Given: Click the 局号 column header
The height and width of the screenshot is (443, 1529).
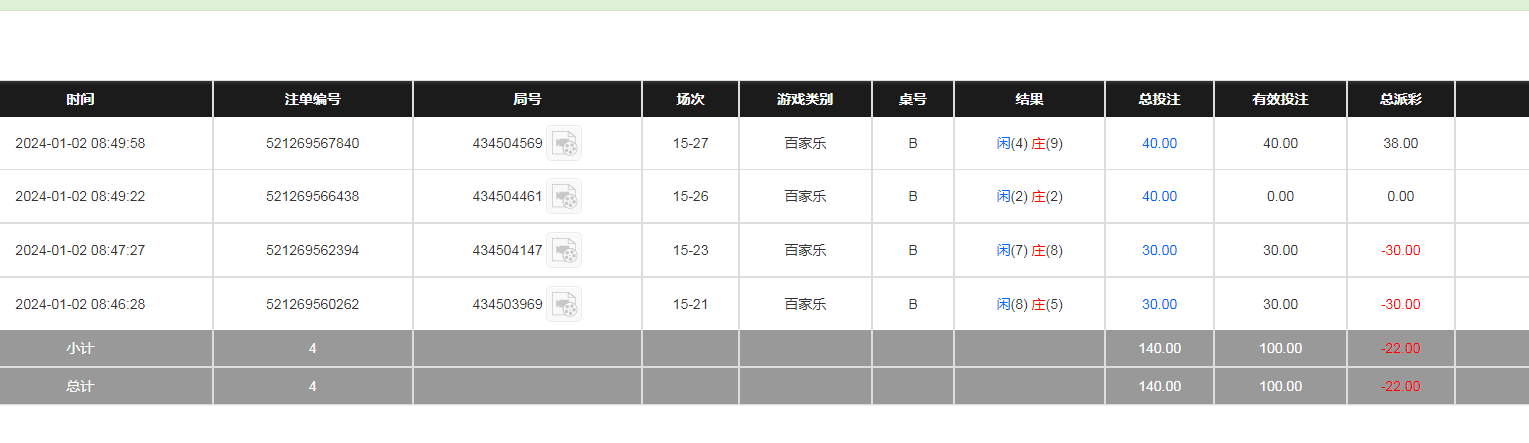Looking at the screenshot, I should click(527, 99).
